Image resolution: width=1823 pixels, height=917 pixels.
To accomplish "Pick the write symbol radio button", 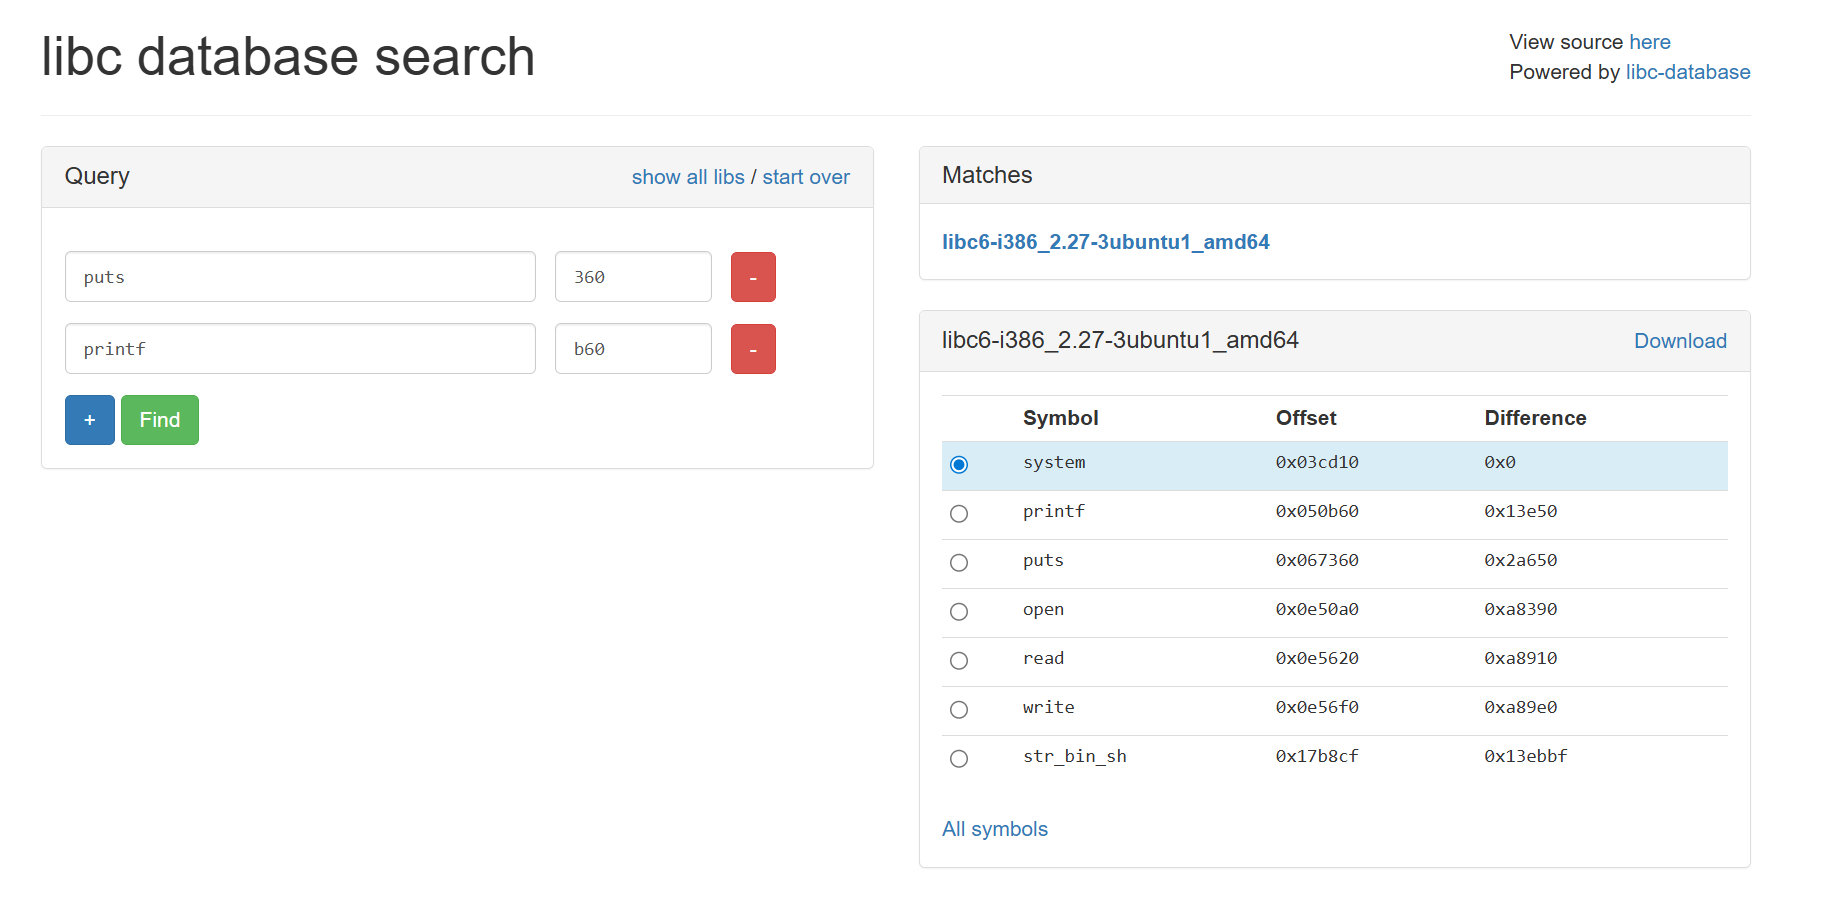I will point(959,709).
